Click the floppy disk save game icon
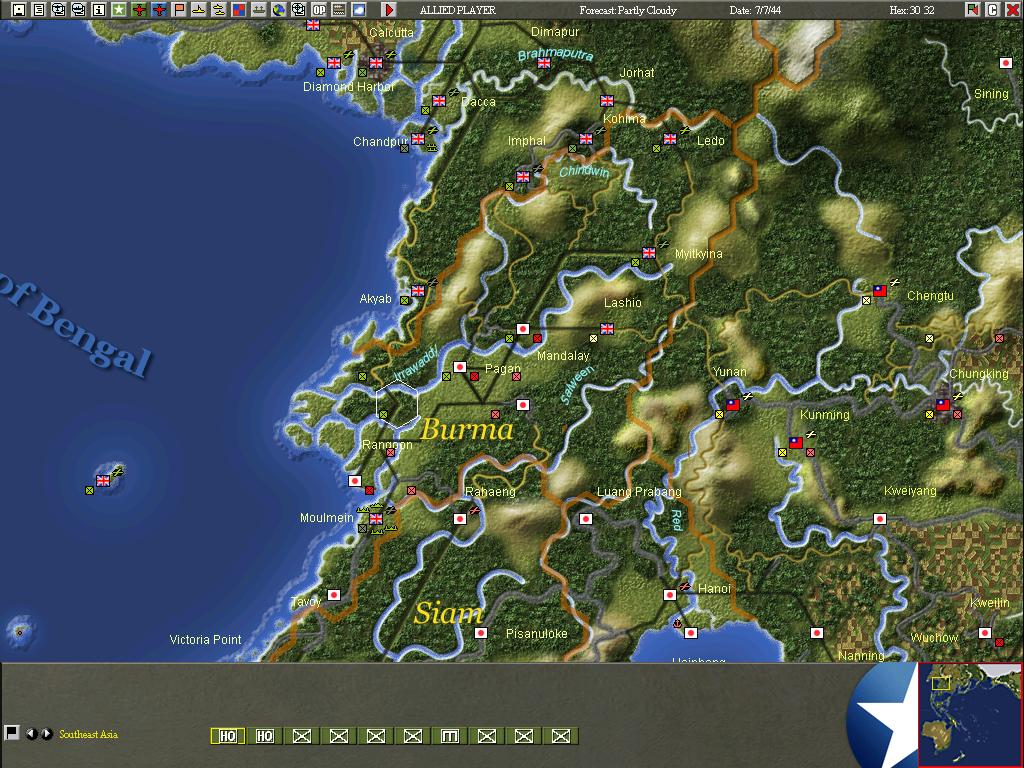This screenshot has height=768, width=1024. click(x=19, y=9)
